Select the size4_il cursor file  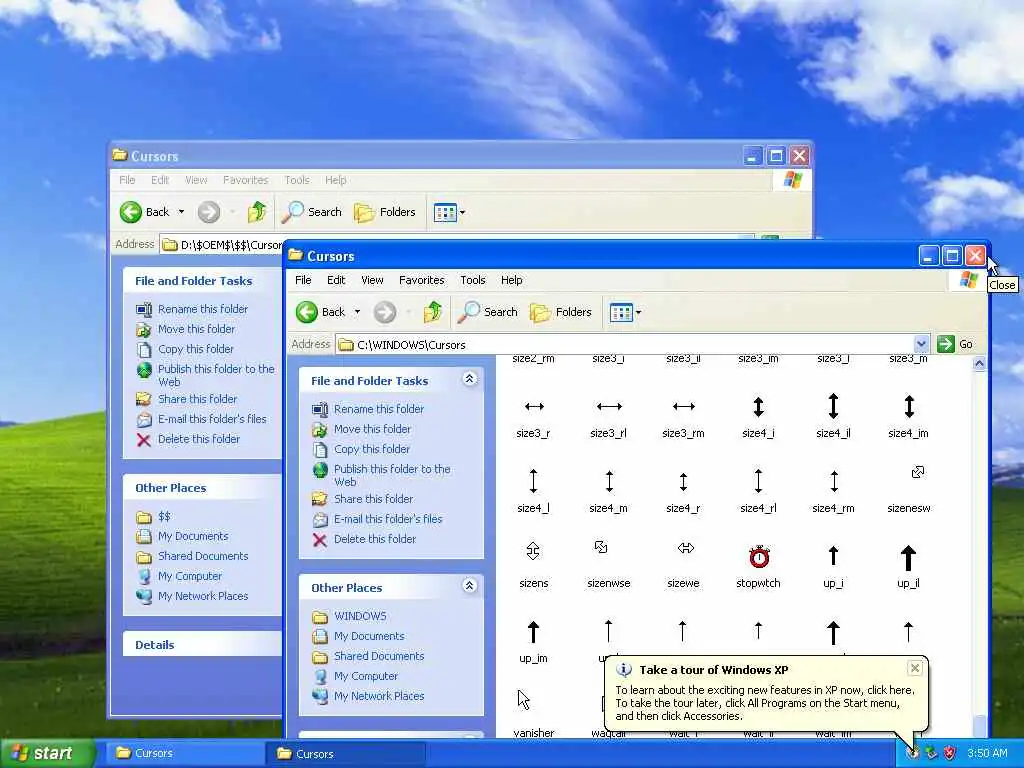[x=833, y=417]
